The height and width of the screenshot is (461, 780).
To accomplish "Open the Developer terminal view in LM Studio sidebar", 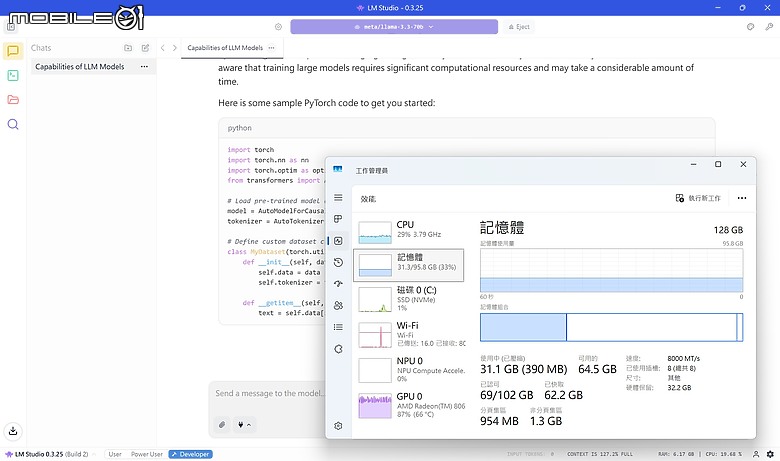I will click(x=13, y=75).
